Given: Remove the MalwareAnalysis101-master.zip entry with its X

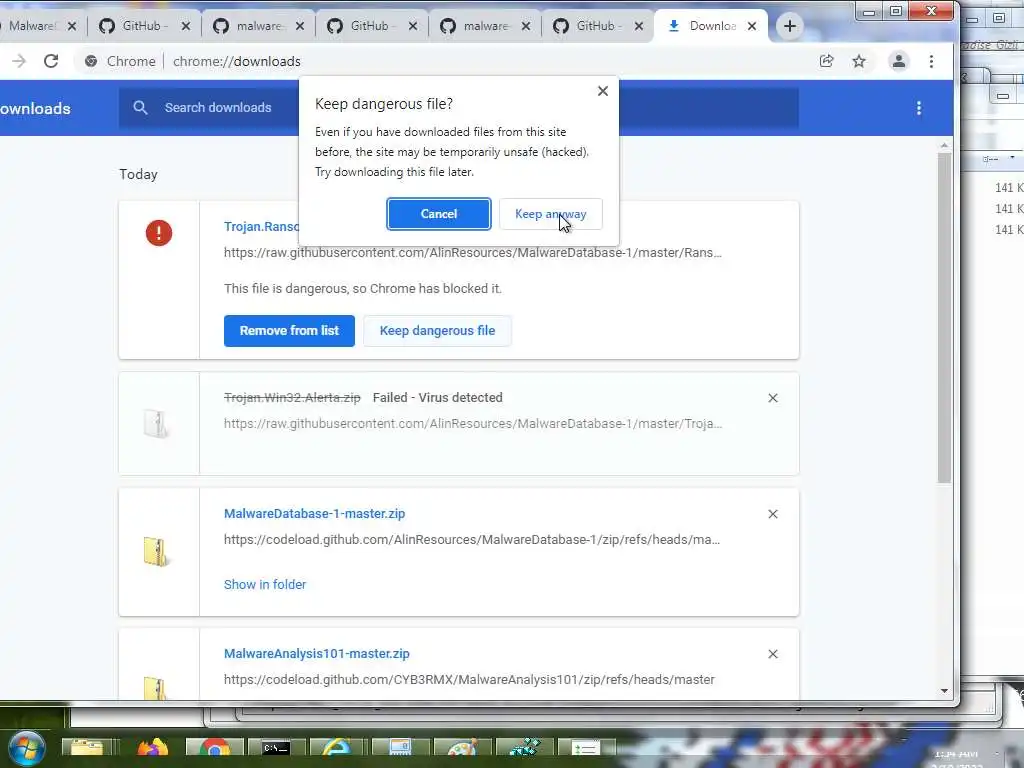Looking at the screenshot, I should (x=773, y=654).
